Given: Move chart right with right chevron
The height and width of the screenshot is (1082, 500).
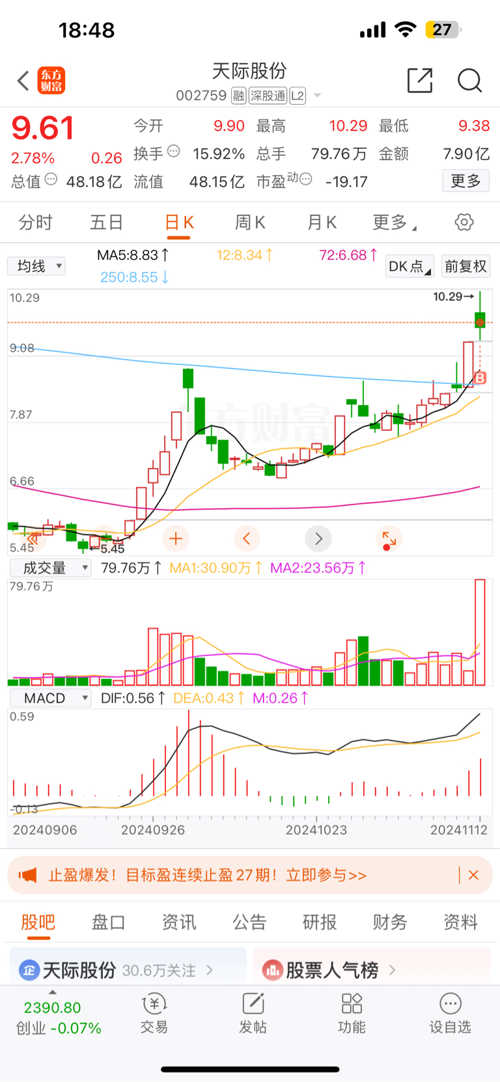Looking at the screenshot, I should tap(318, 538).
